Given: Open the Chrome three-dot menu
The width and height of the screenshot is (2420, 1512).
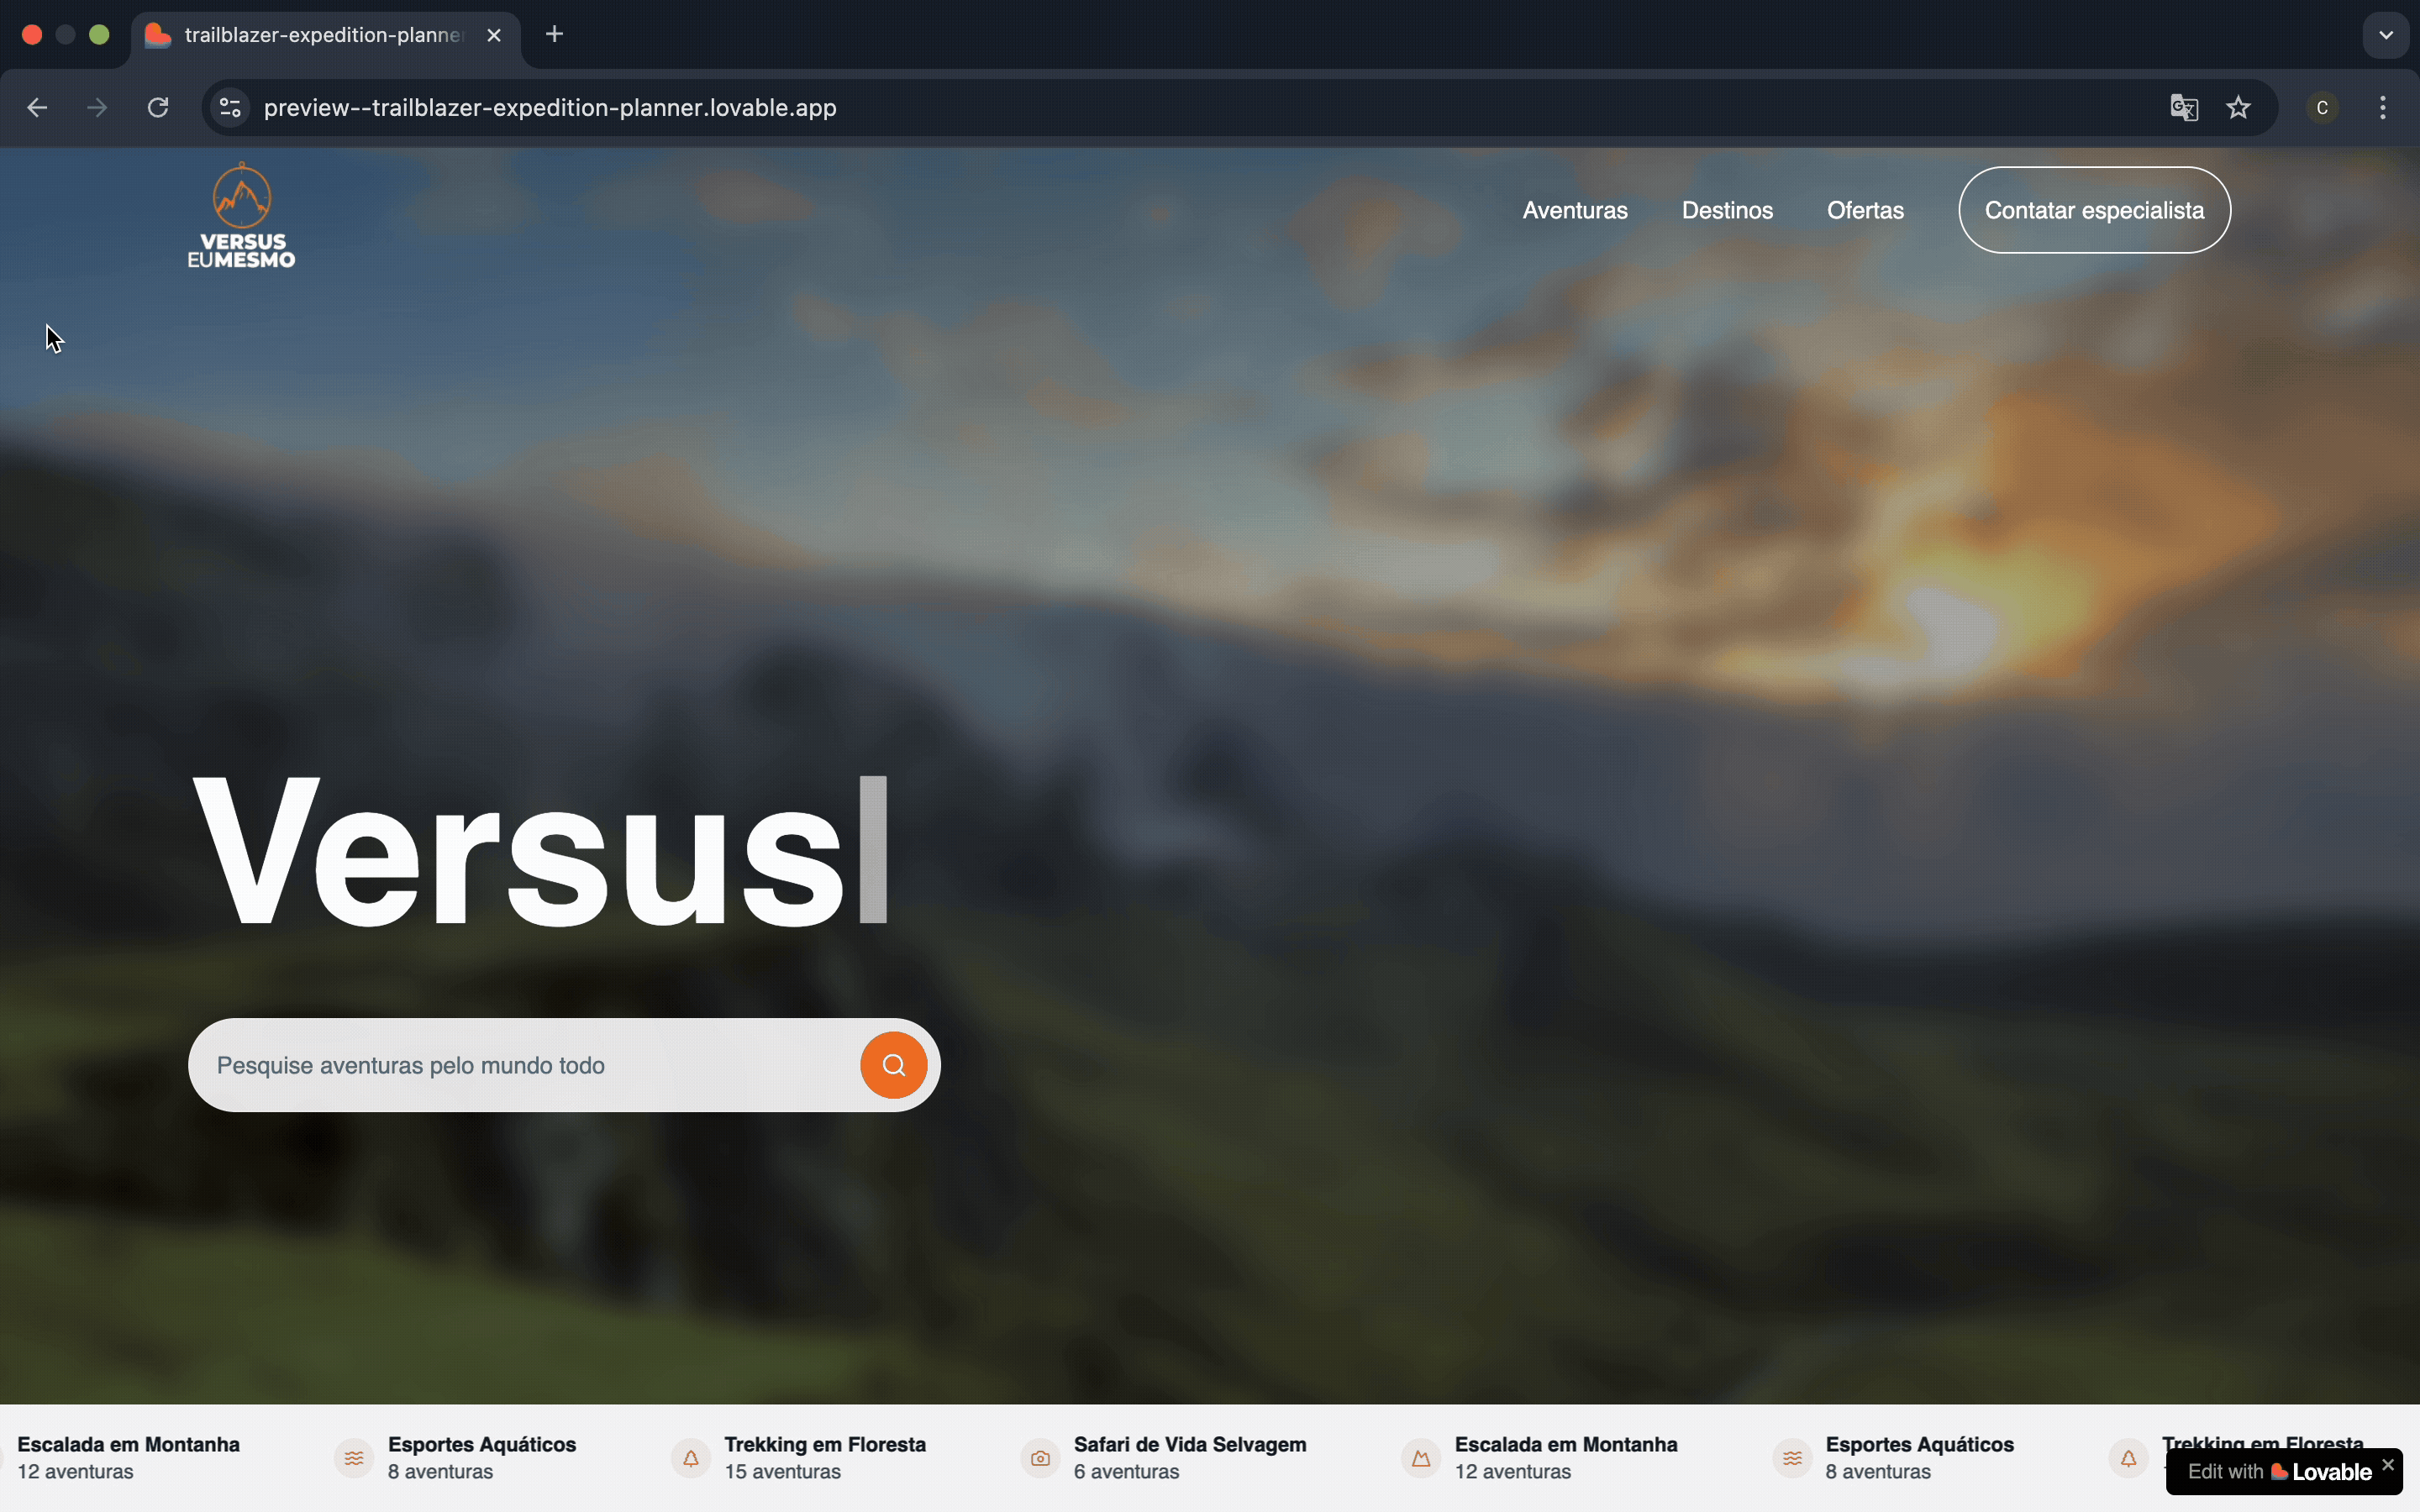Looking at the screenshot, I should click(x=2384, y=107).
